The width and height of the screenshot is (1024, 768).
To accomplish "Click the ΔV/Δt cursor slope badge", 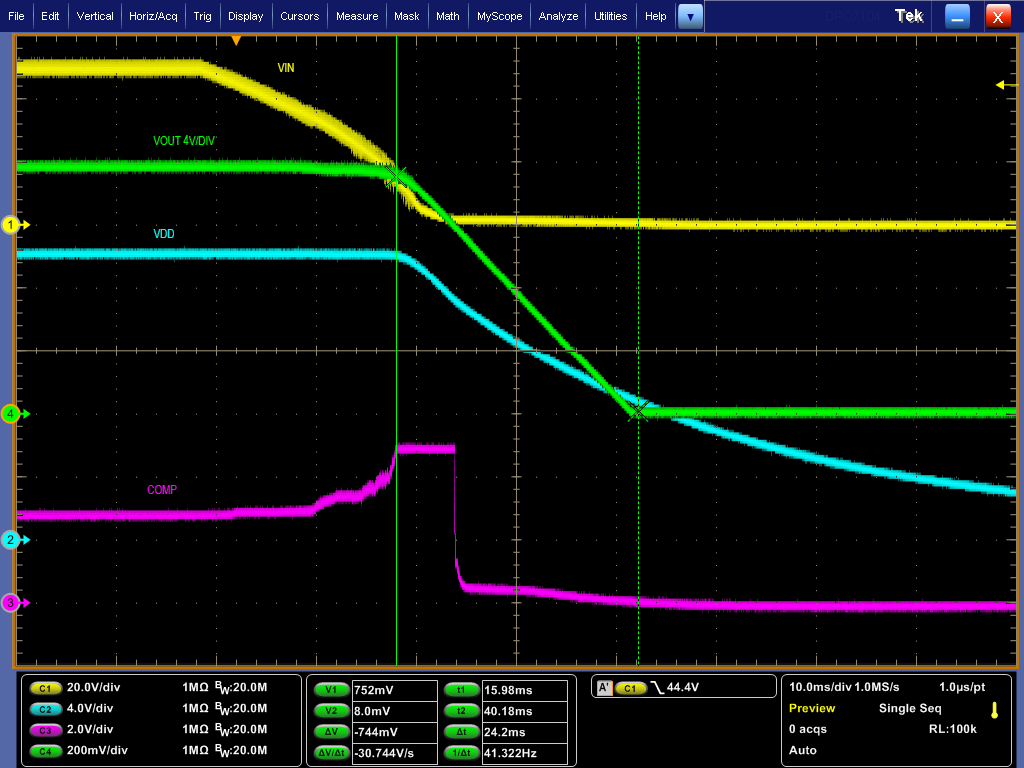I will point(331,751).
